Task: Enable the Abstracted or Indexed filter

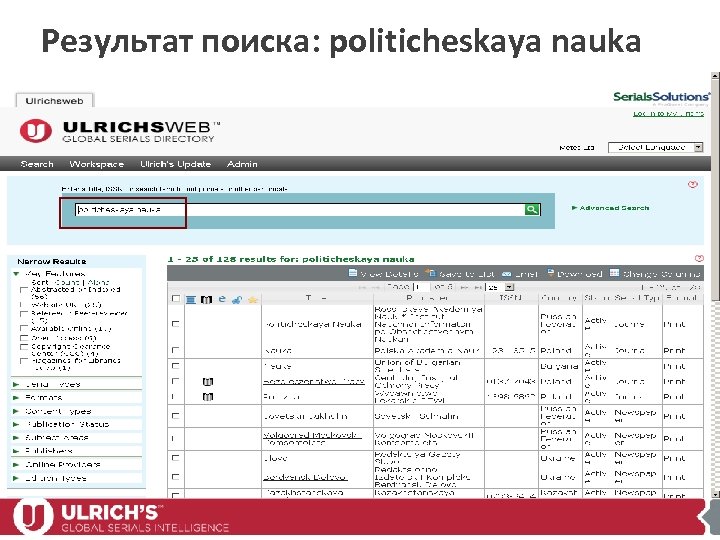Action: coord(24,290)
